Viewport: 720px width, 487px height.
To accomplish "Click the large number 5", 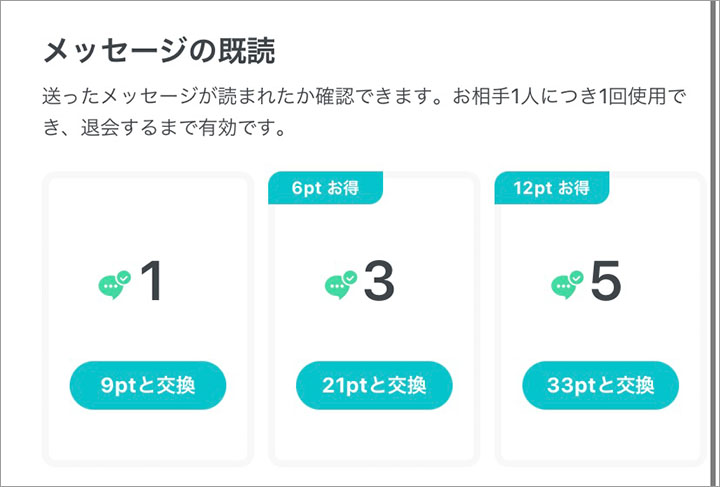I will [x=606, y=280].
